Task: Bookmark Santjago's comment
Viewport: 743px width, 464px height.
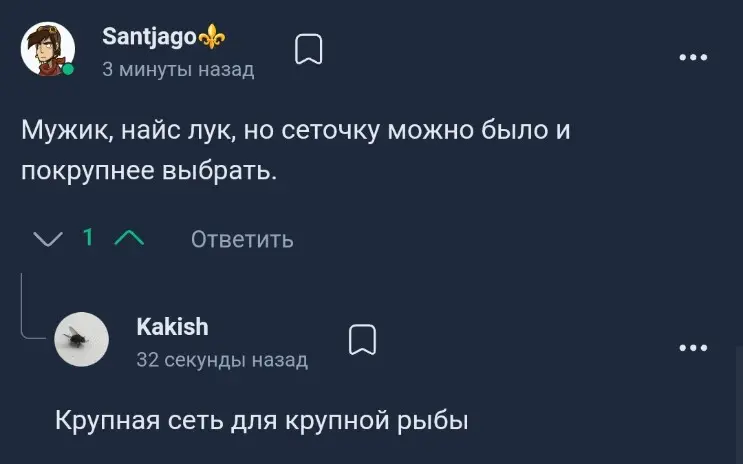Action: coord(310,50)
